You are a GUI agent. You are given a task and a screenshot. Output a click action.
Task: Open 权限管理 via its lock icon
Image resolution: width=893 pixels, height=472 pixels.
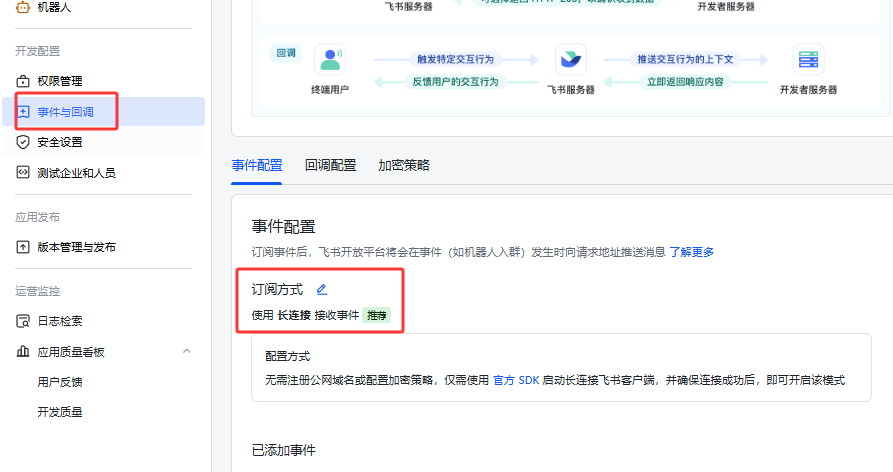coord(23,81)
